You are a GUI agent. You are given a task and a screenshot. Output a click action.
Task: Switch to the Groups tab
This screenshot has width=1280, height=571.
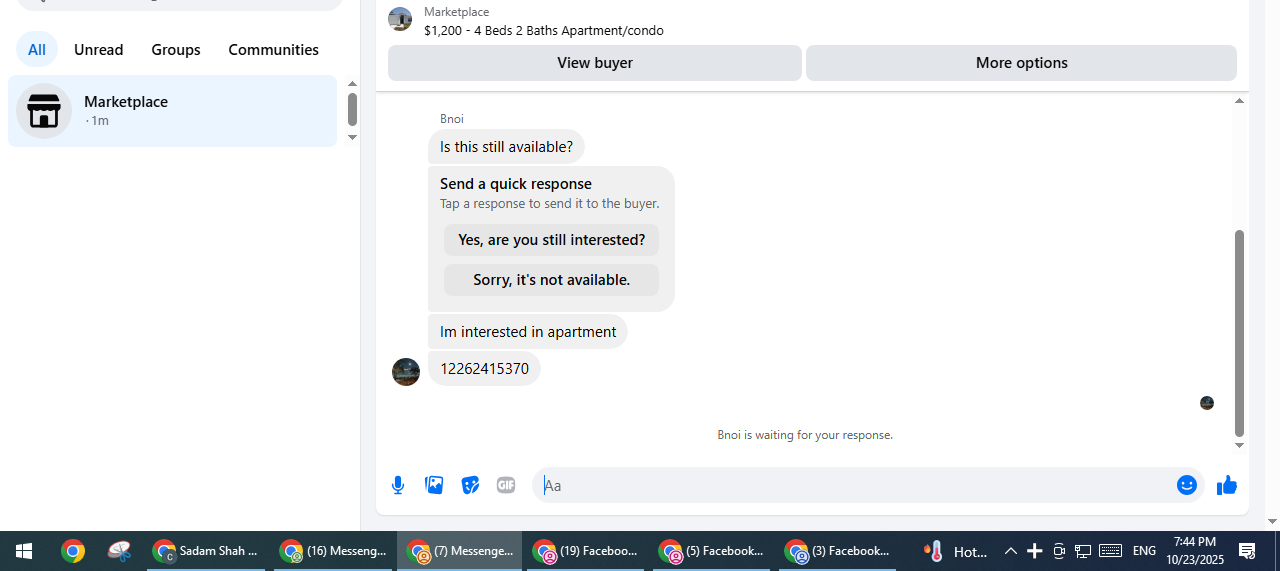coord(176,50)
